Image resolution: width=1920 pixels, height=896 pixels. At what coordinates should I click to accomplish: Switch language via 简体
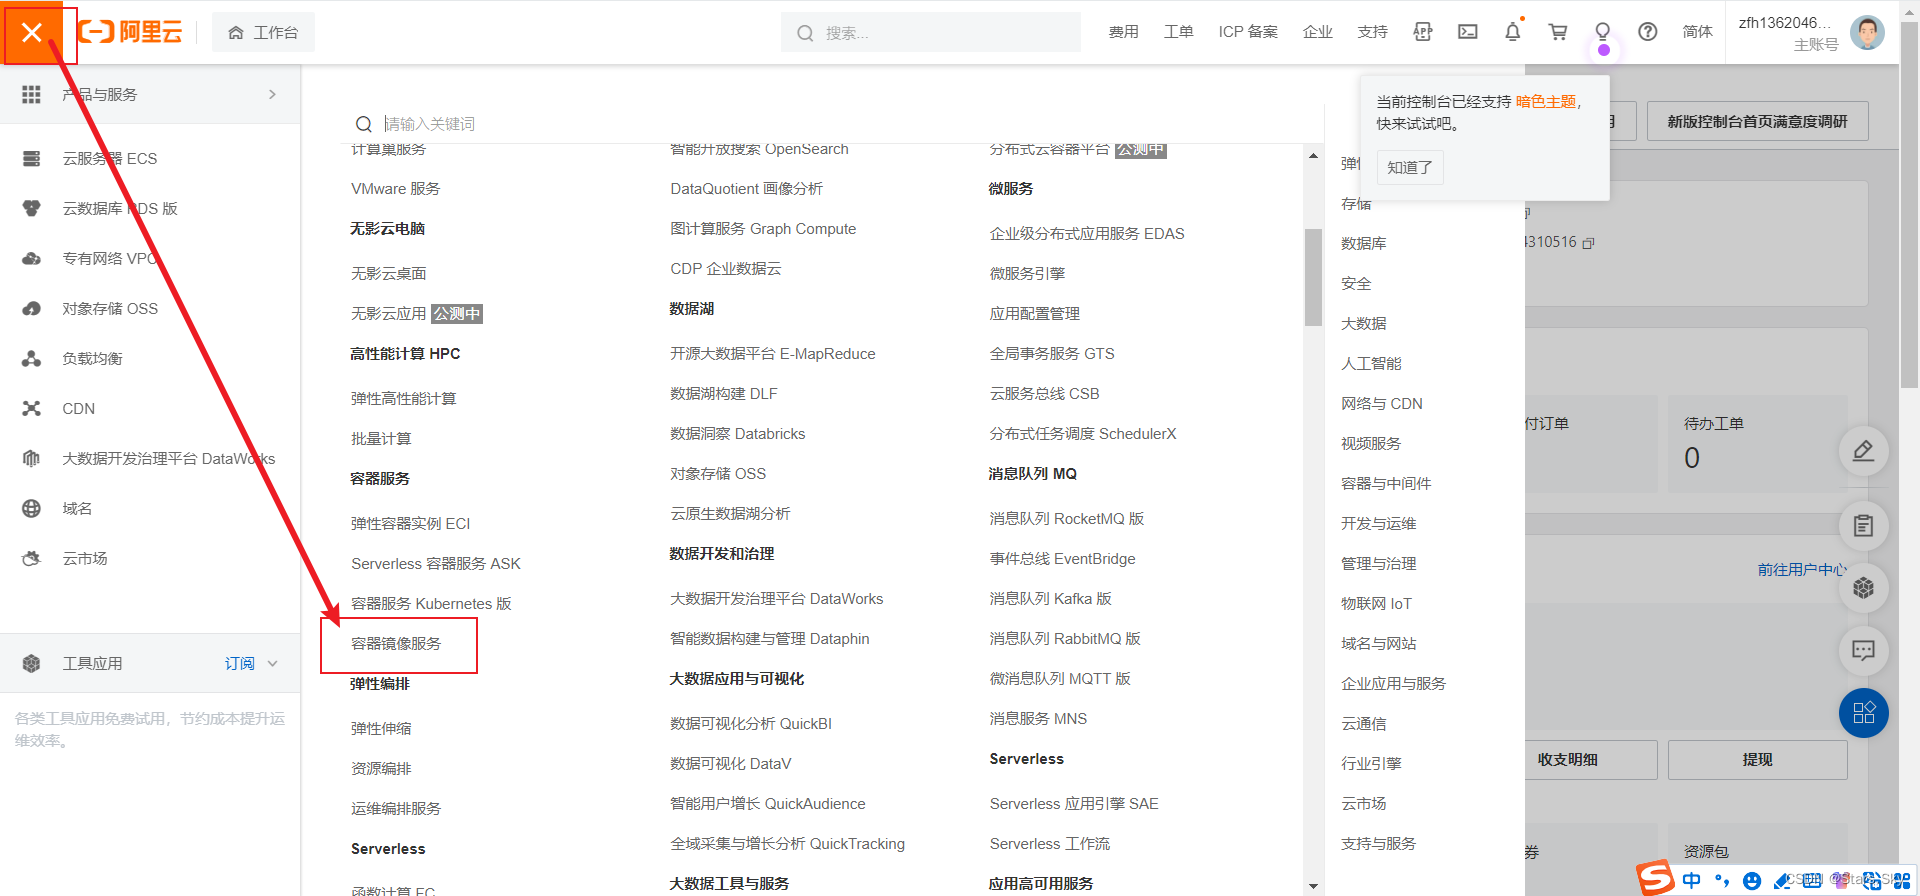click(x=1697, y=32)
